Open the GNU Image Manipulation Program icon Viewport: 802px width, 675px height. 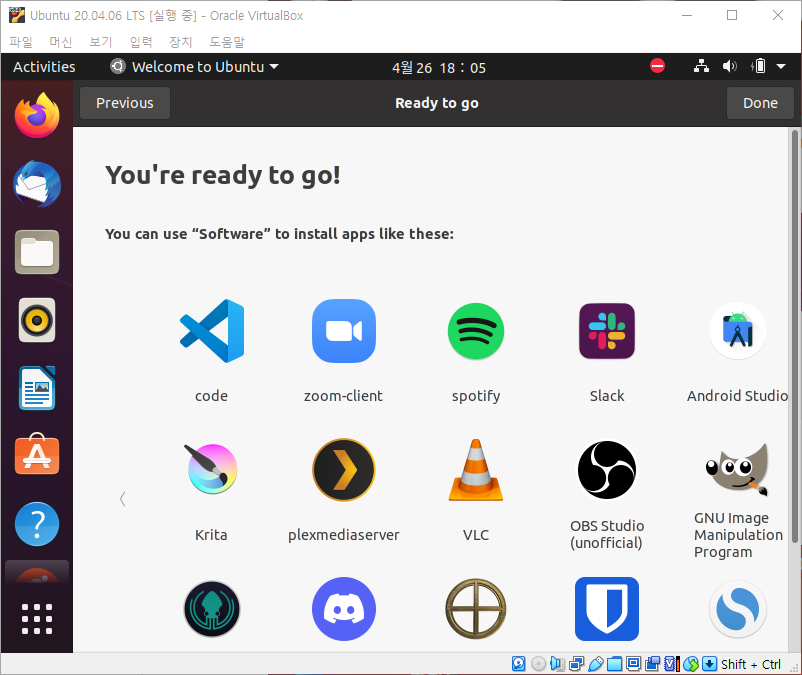[738, 469]
